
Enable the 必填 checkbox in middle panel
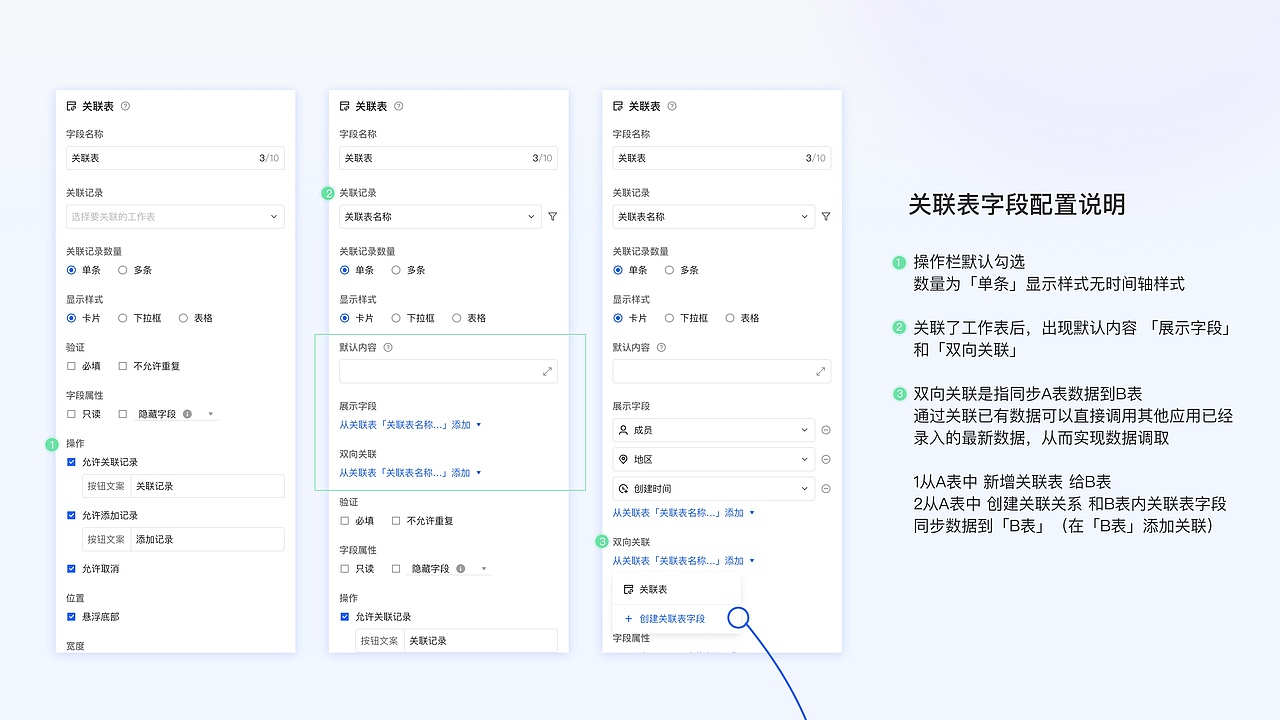[x=344, y=520]
